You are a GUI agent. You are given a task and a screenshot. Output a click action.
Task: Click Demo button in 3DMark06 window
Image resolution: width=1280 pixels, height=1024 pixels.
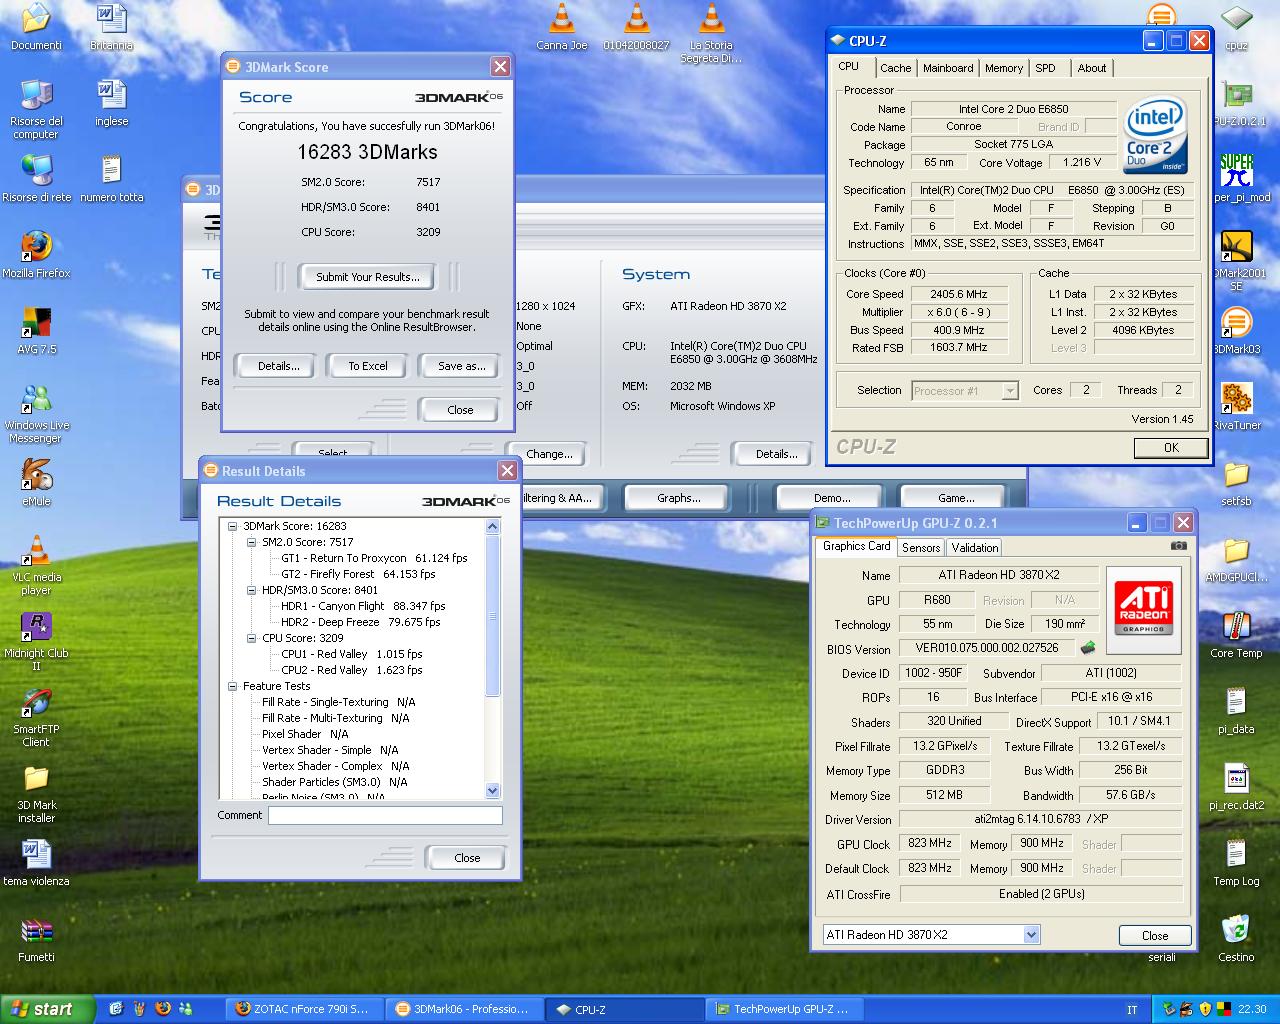pyautogui.click(x=832, y=498)
